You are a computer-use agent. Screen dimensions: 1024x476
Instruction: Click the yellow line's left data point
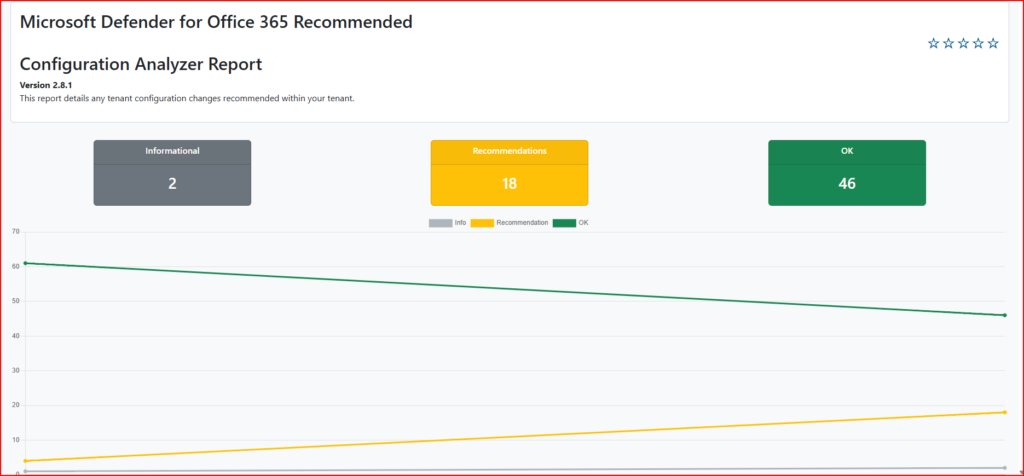click(x=25, y=461)
